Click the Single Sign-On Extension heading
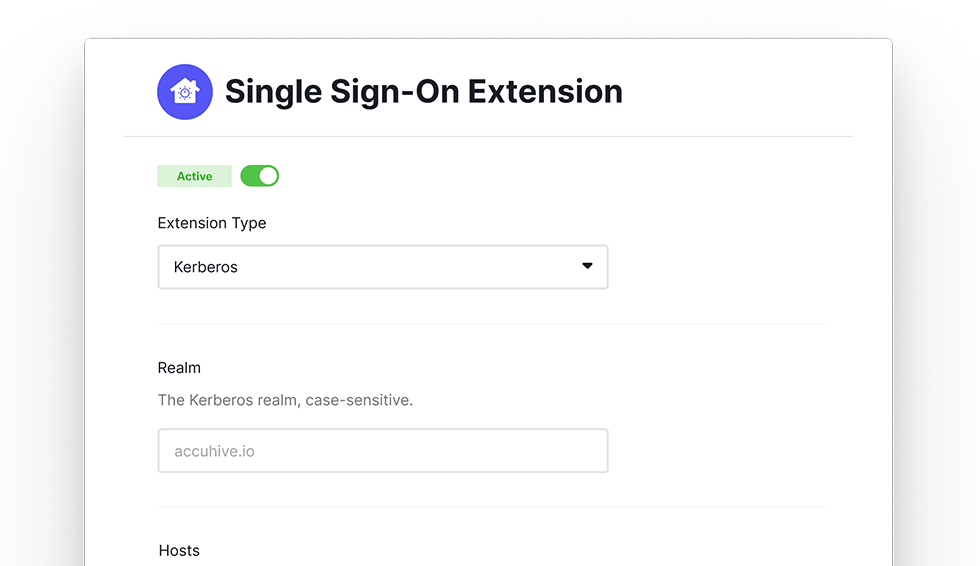 pyautogui.click(x=423, y=92)
